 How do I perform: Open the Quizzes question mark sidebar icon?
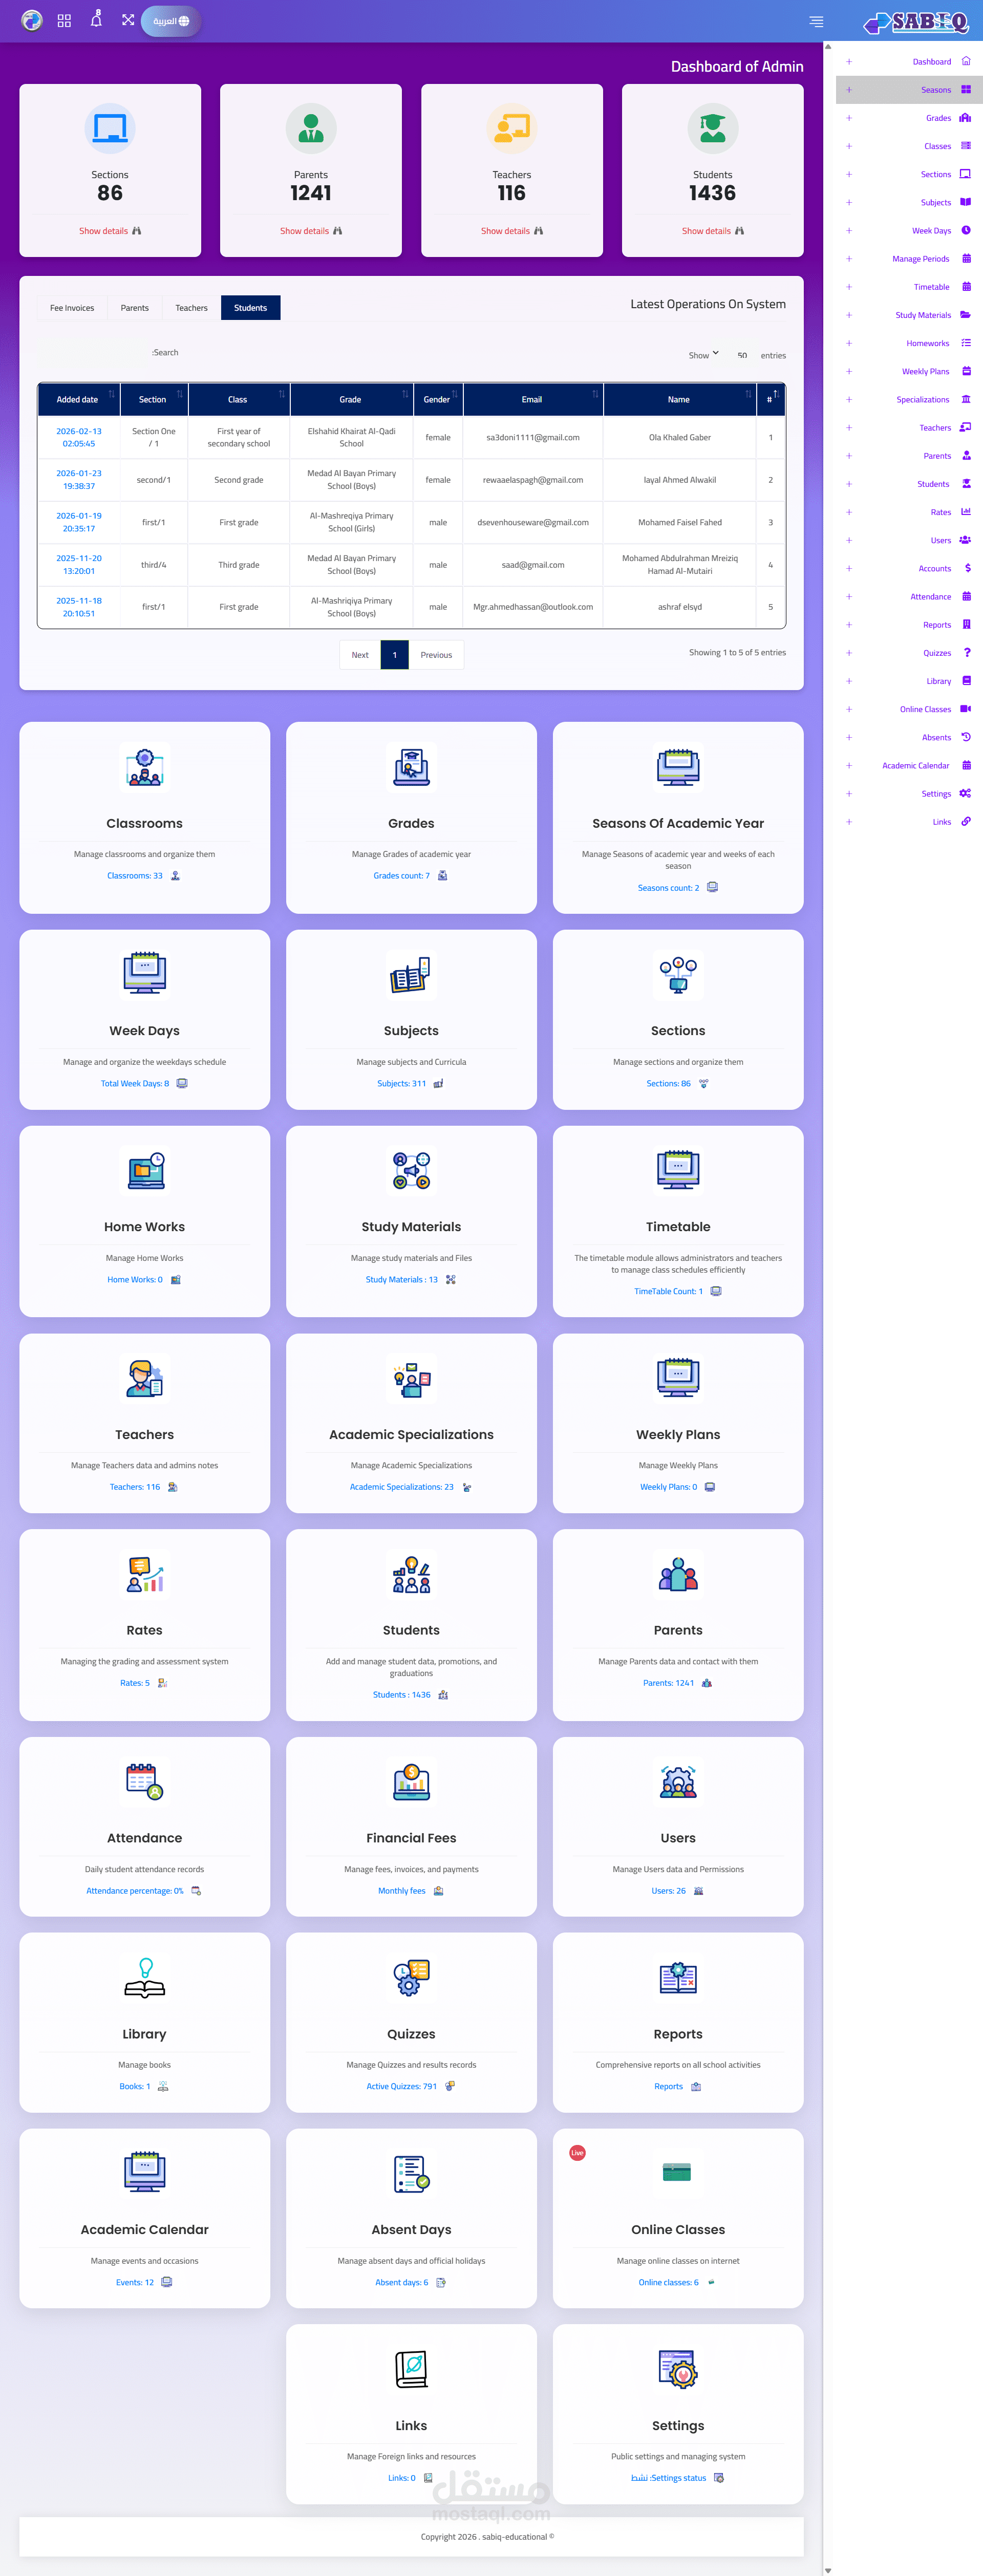pos(966,653)
